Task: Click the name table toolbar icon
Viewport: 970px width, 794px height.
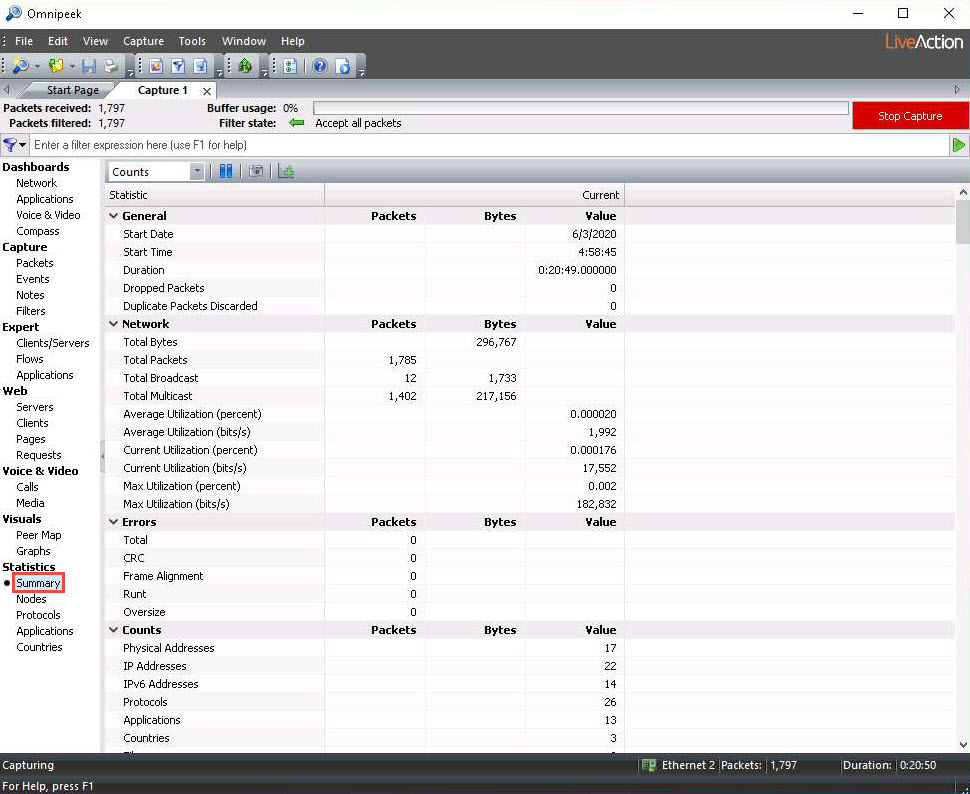Action: point(200,66)
